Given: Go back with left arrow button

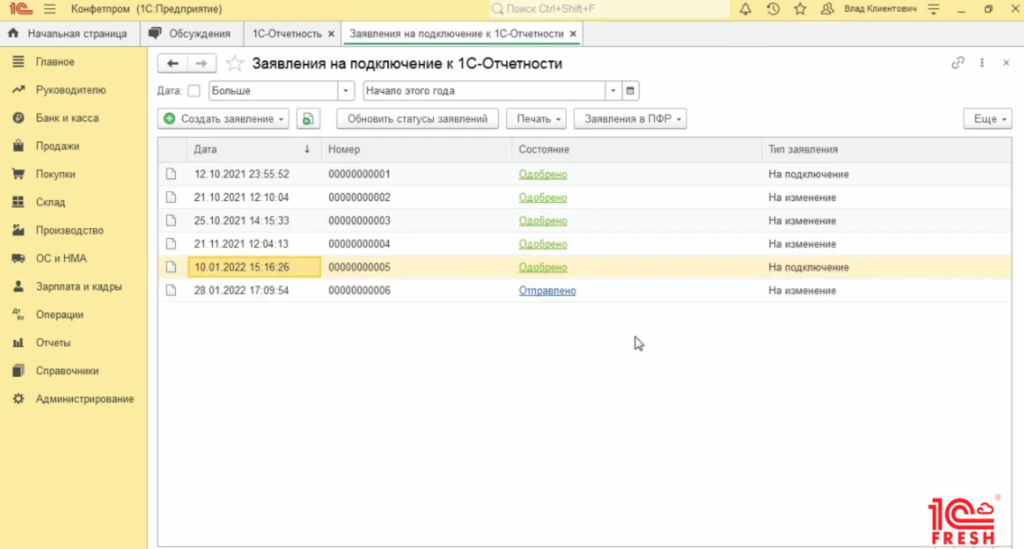Looking at the screenshot, I should coord(172,63).
